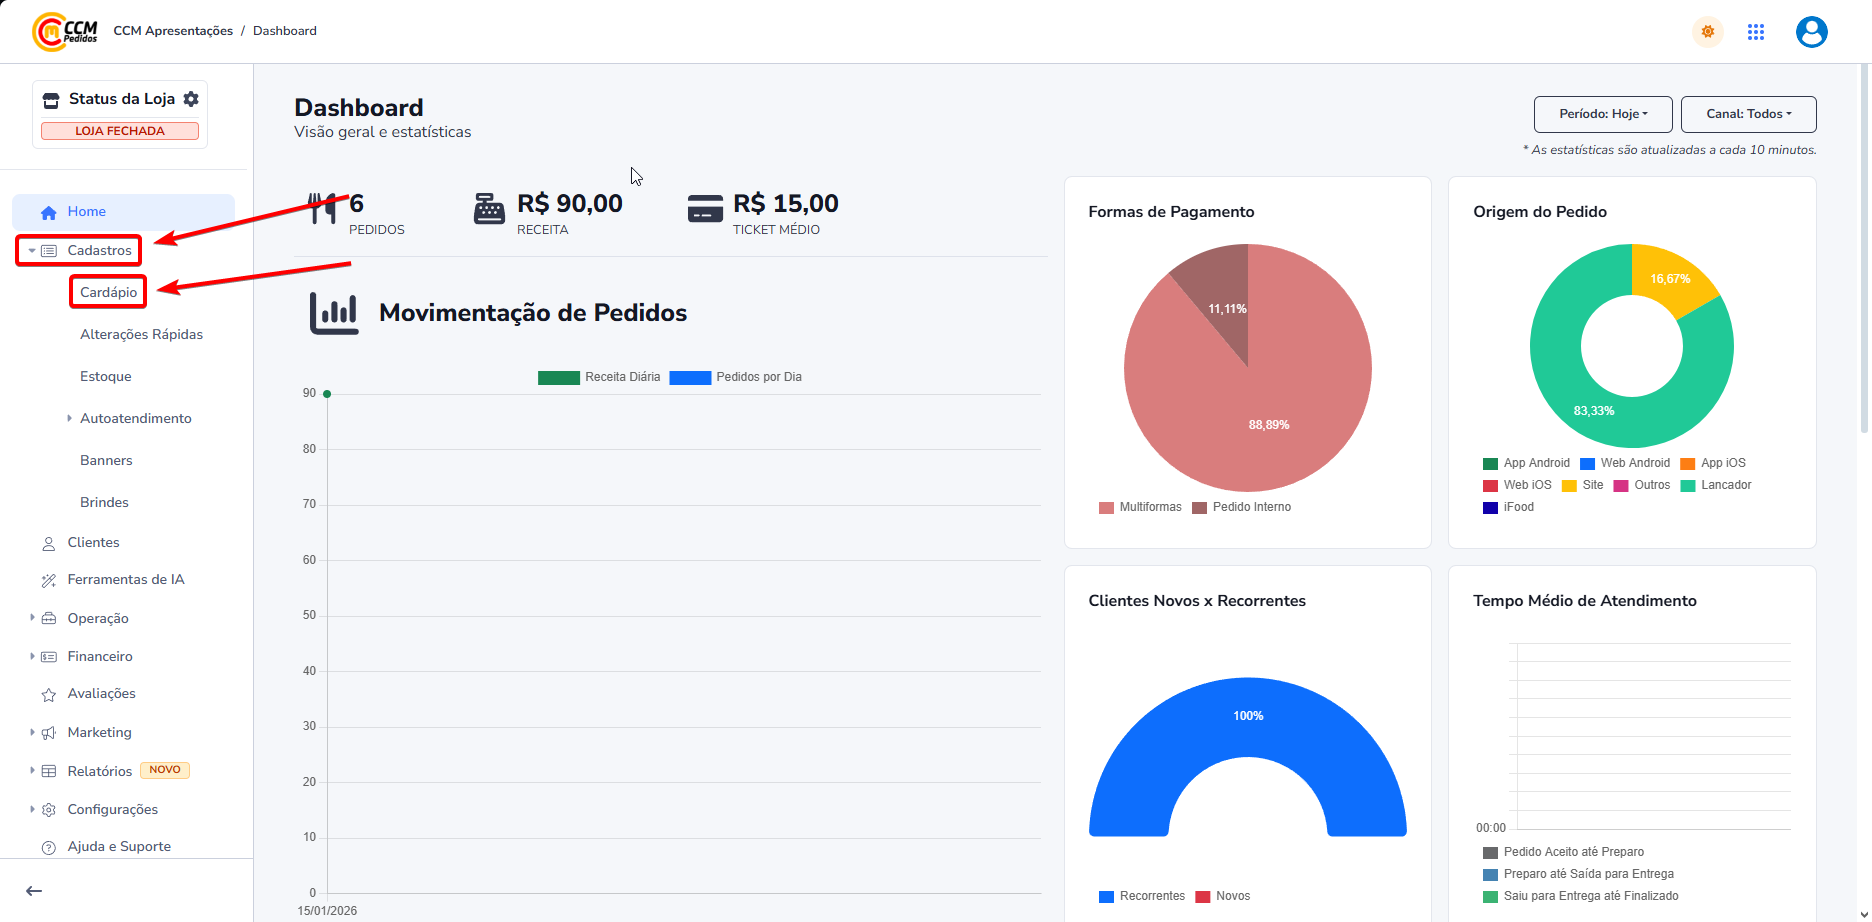Screen dimensions: 1872x922
Task: Click the Ajuda e Suporte question icon
Action: coord(48,847)
